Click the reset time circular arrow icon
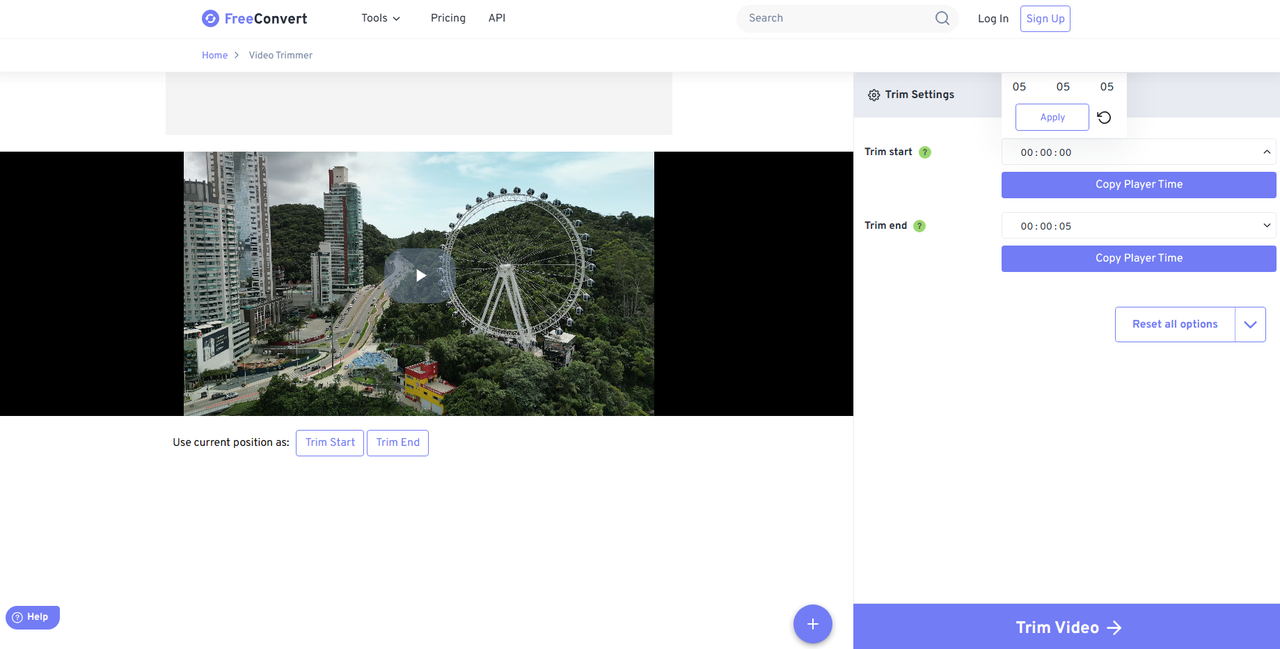Image resolution: width=1280 pixels, height=649 pixels. [1104, 117]
